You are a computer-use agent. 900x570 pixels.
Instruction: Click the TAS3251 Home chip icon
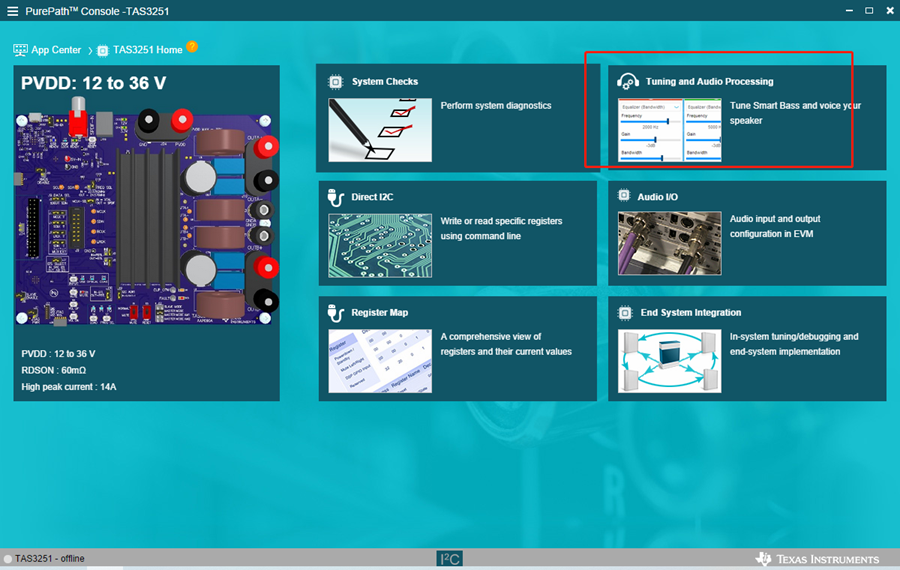coord(103,51)
